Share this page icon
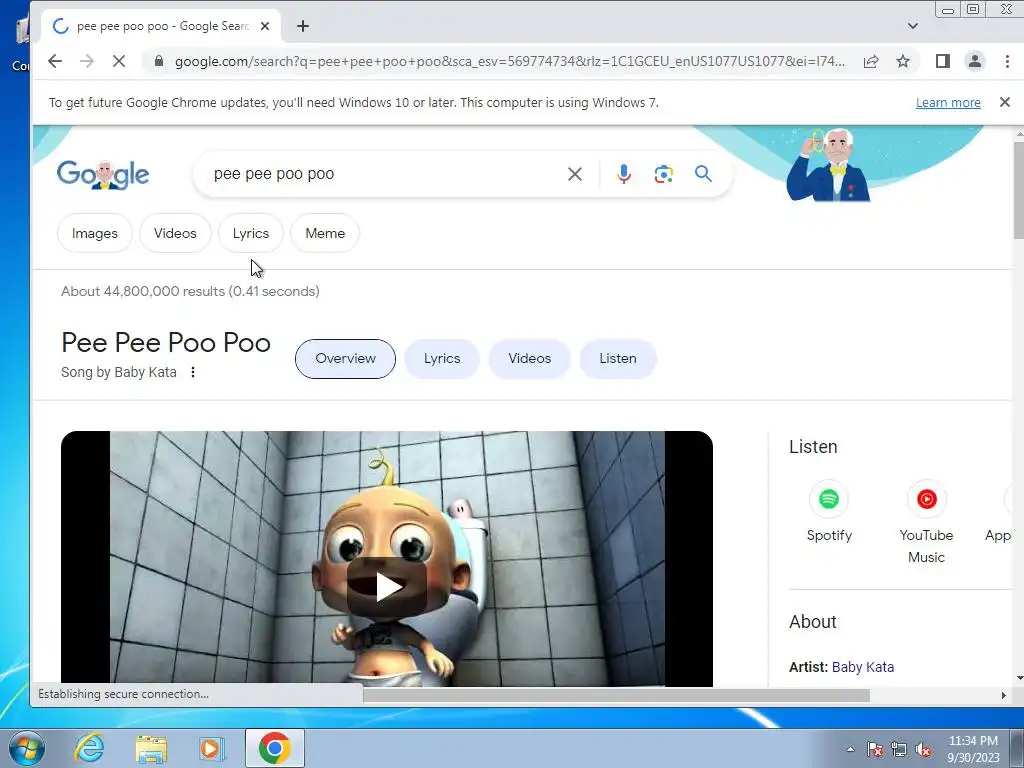Image resolution: width=1024 pixels, height=768 pixels. pos(871,61)
